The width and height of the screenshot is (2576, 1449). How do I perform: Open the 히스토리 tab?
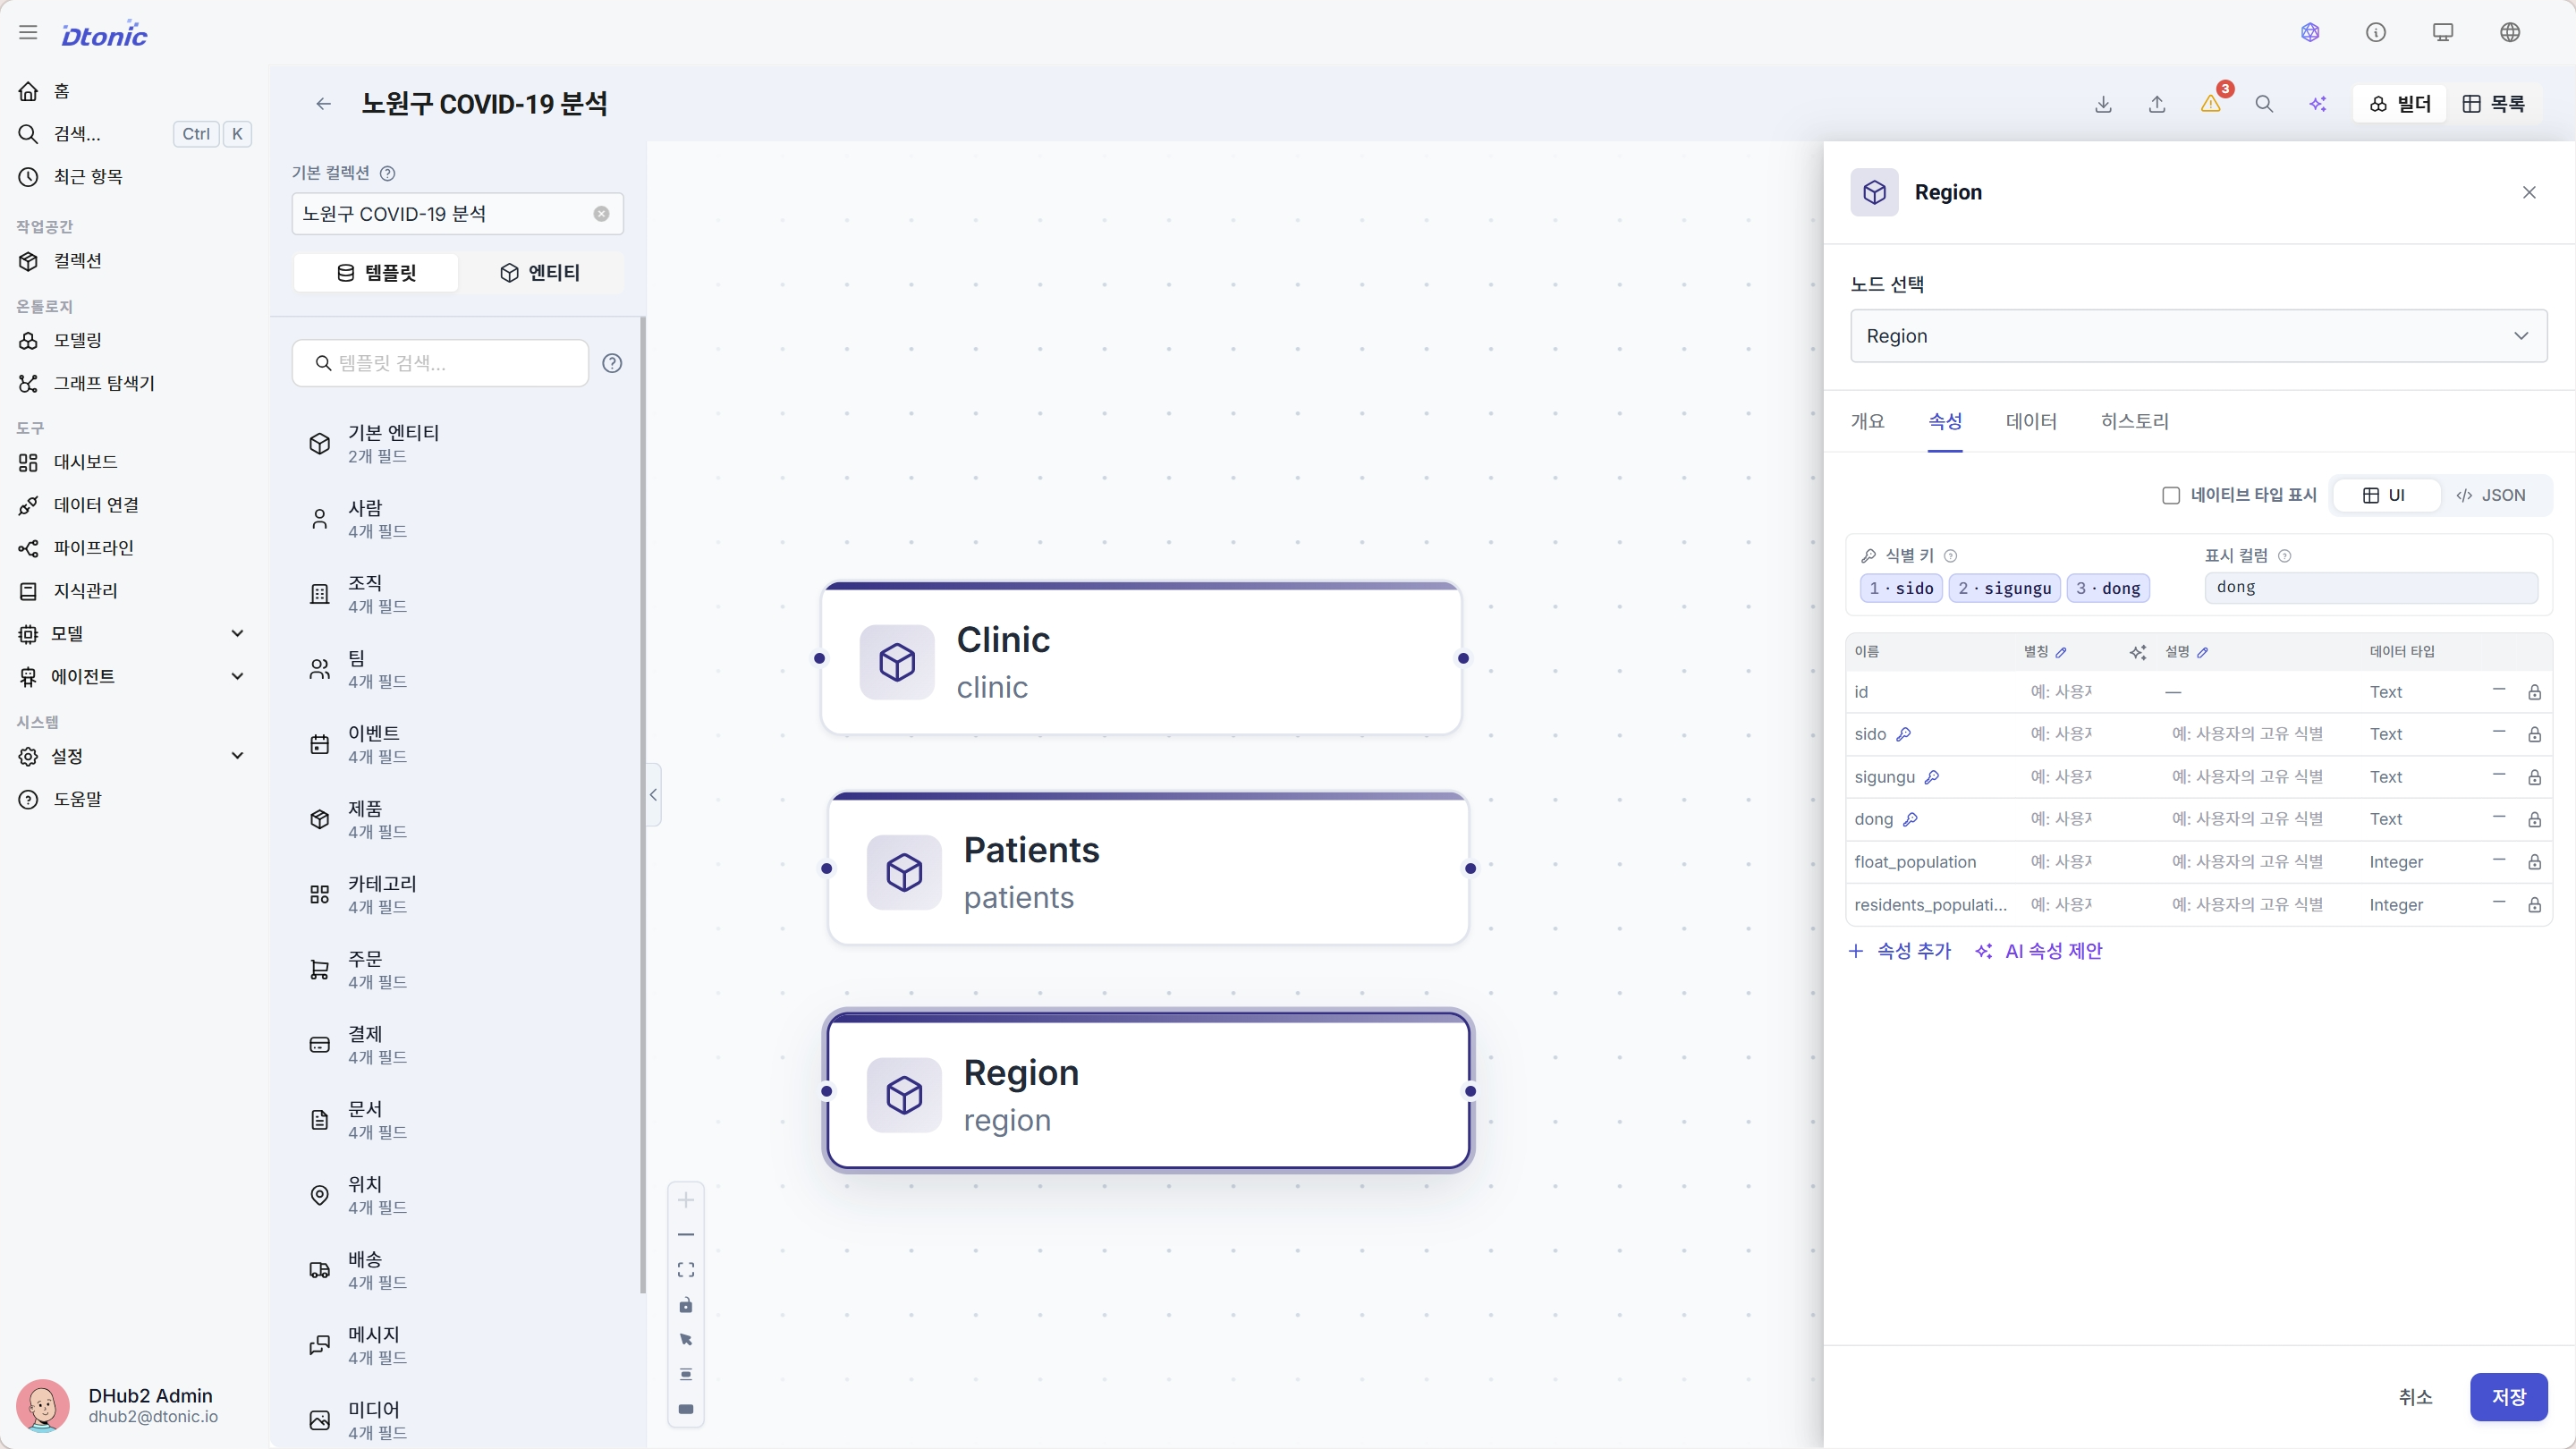click(2135, 422)
